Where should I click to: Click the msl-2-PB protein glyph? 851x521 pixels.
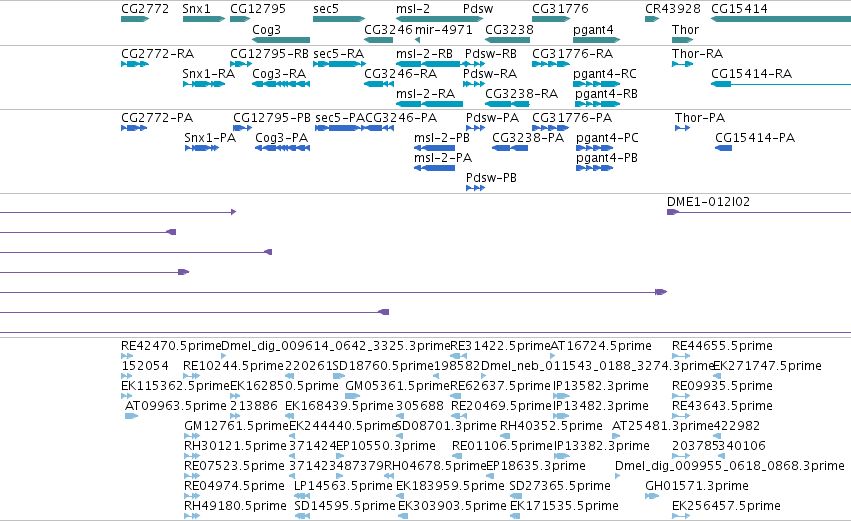pyautogui.click(x=434, y=148)
